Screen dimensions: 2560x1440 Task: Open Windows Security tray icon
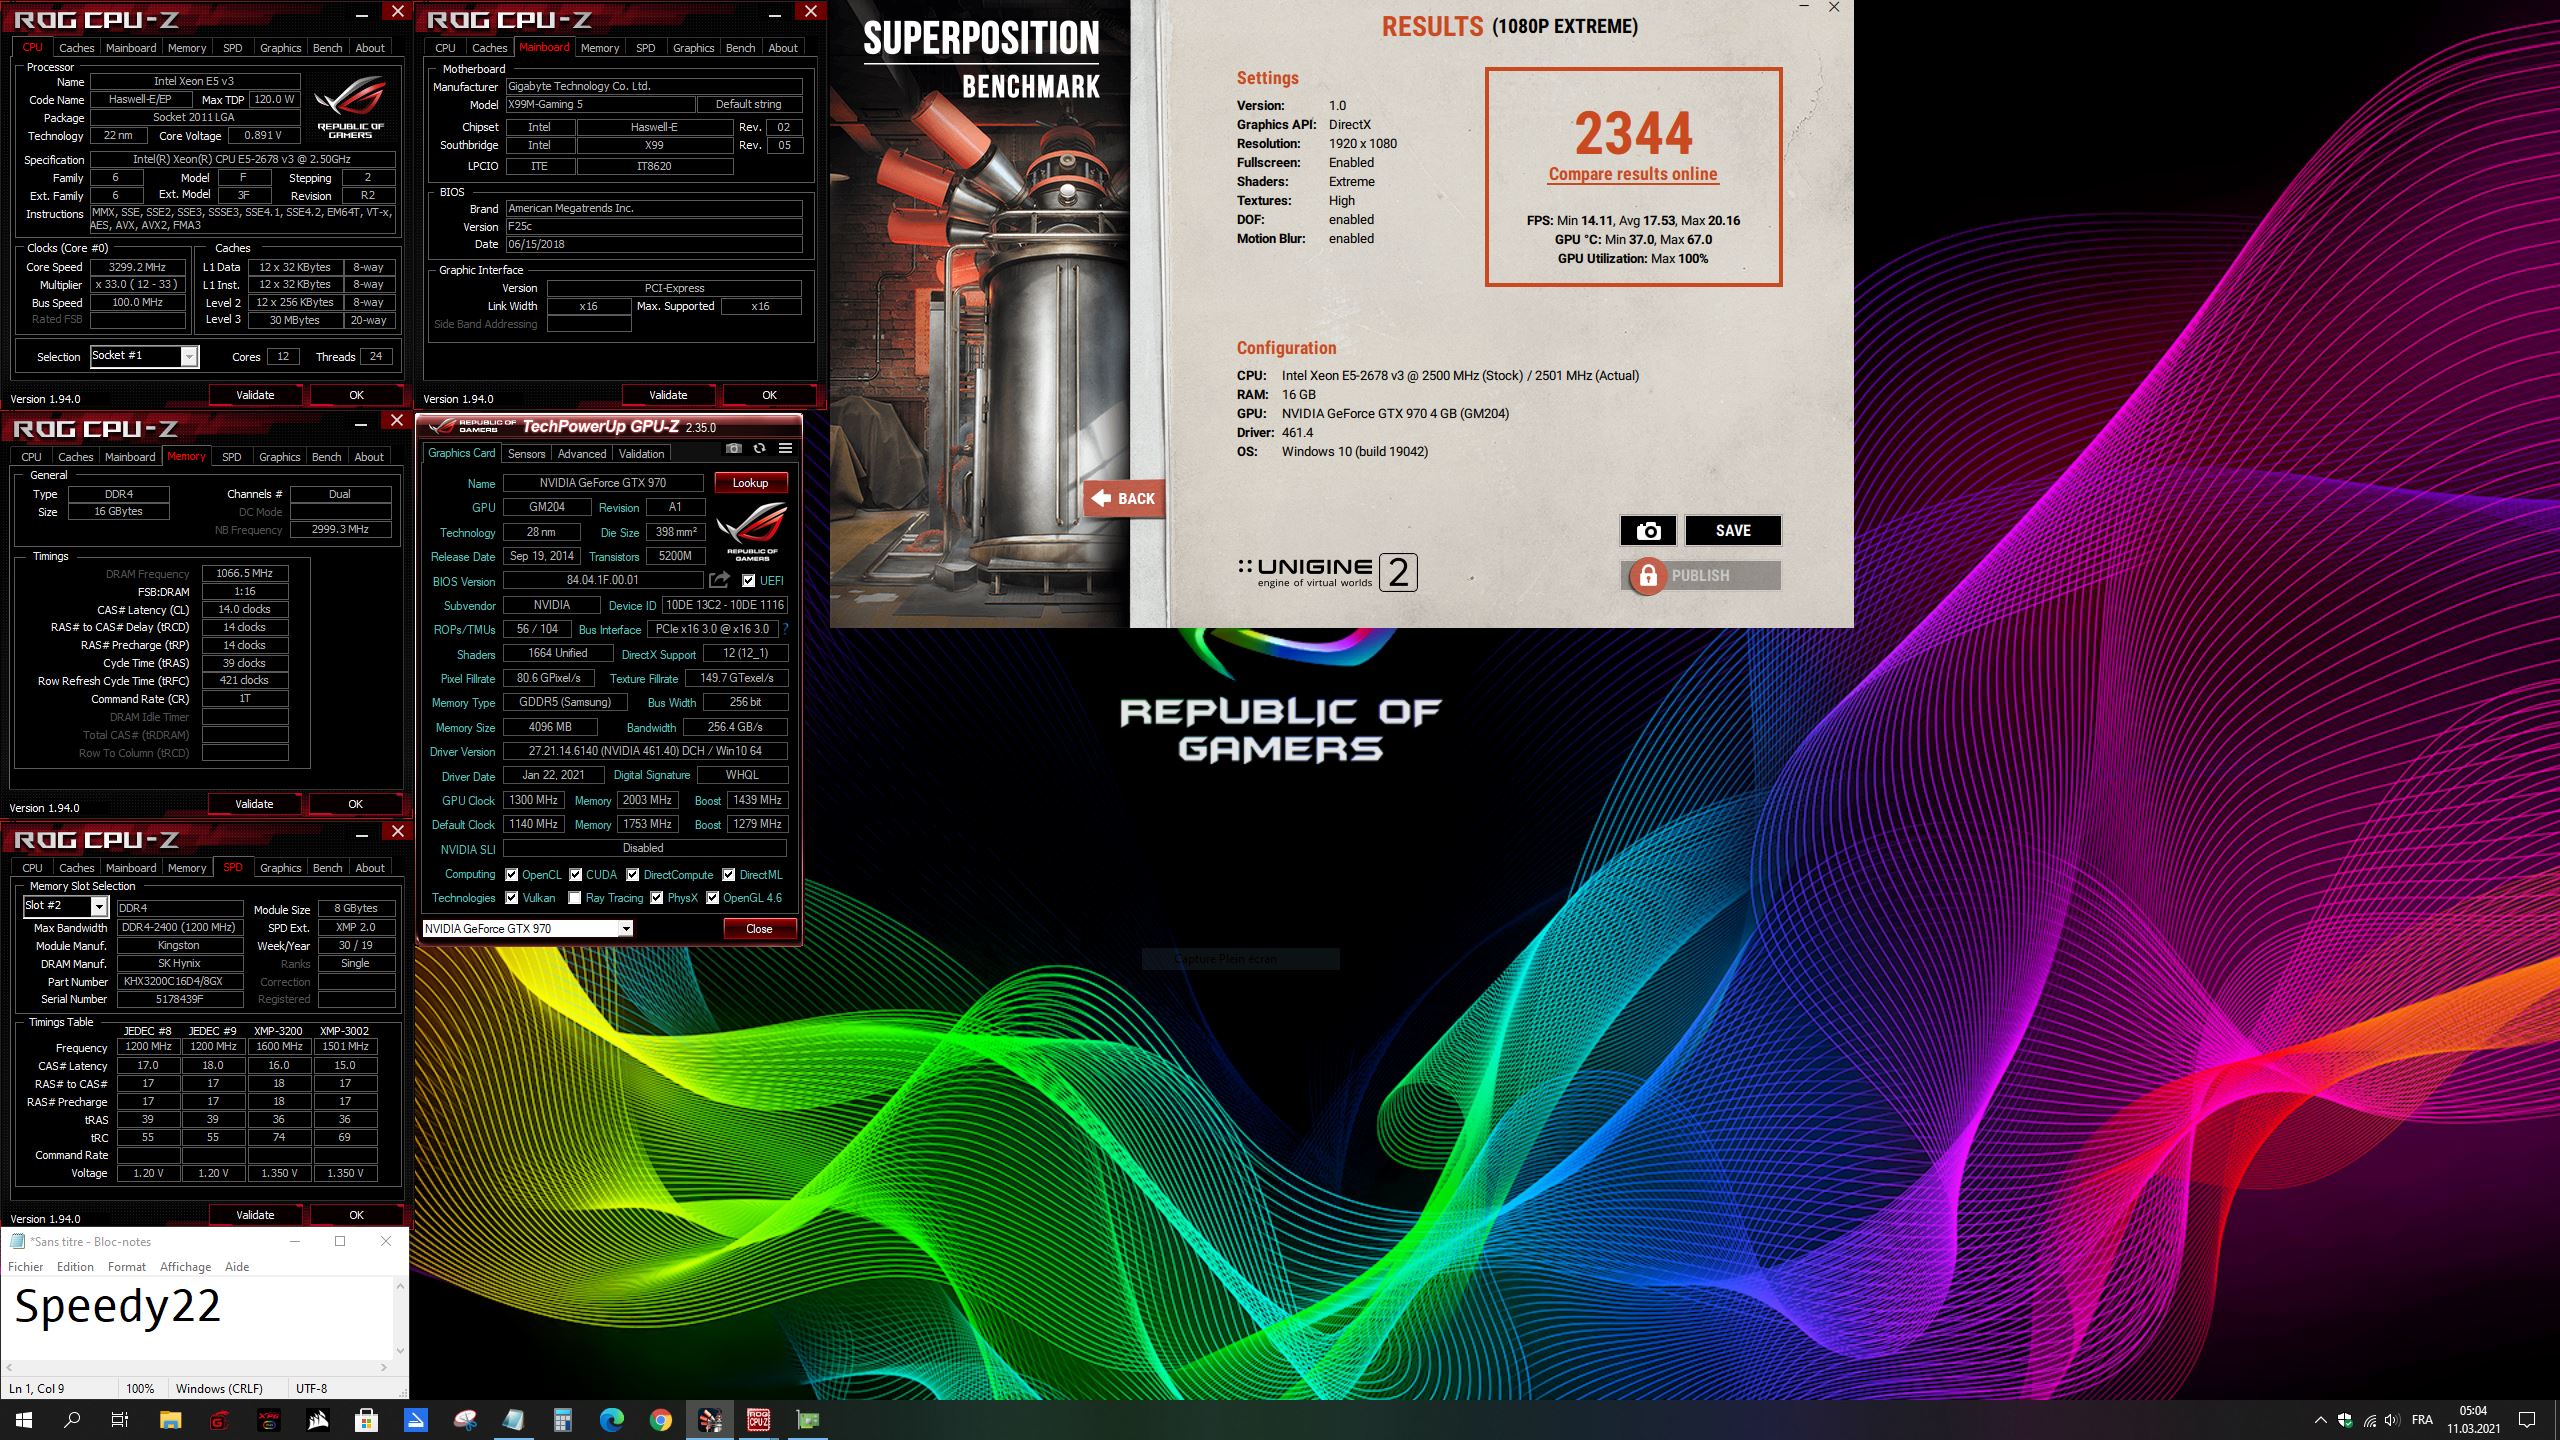[x=2345, y=1420]
